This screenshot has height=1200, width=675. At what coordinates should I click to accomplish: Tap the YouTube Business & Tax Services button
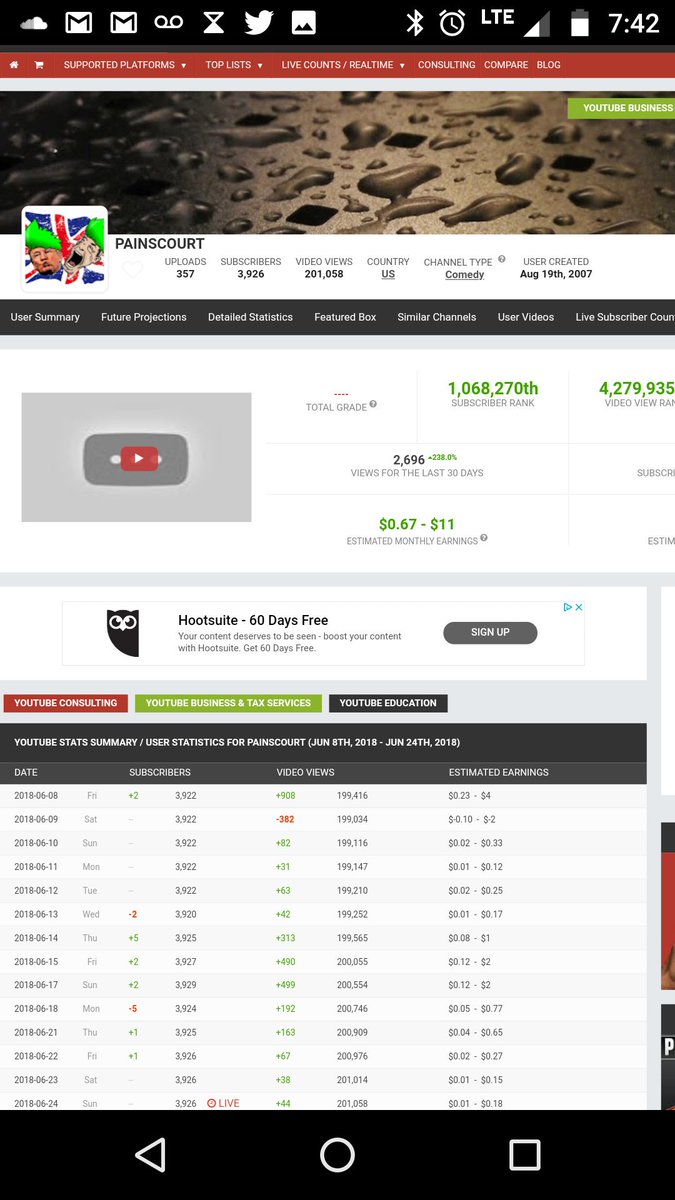[228, 703]
